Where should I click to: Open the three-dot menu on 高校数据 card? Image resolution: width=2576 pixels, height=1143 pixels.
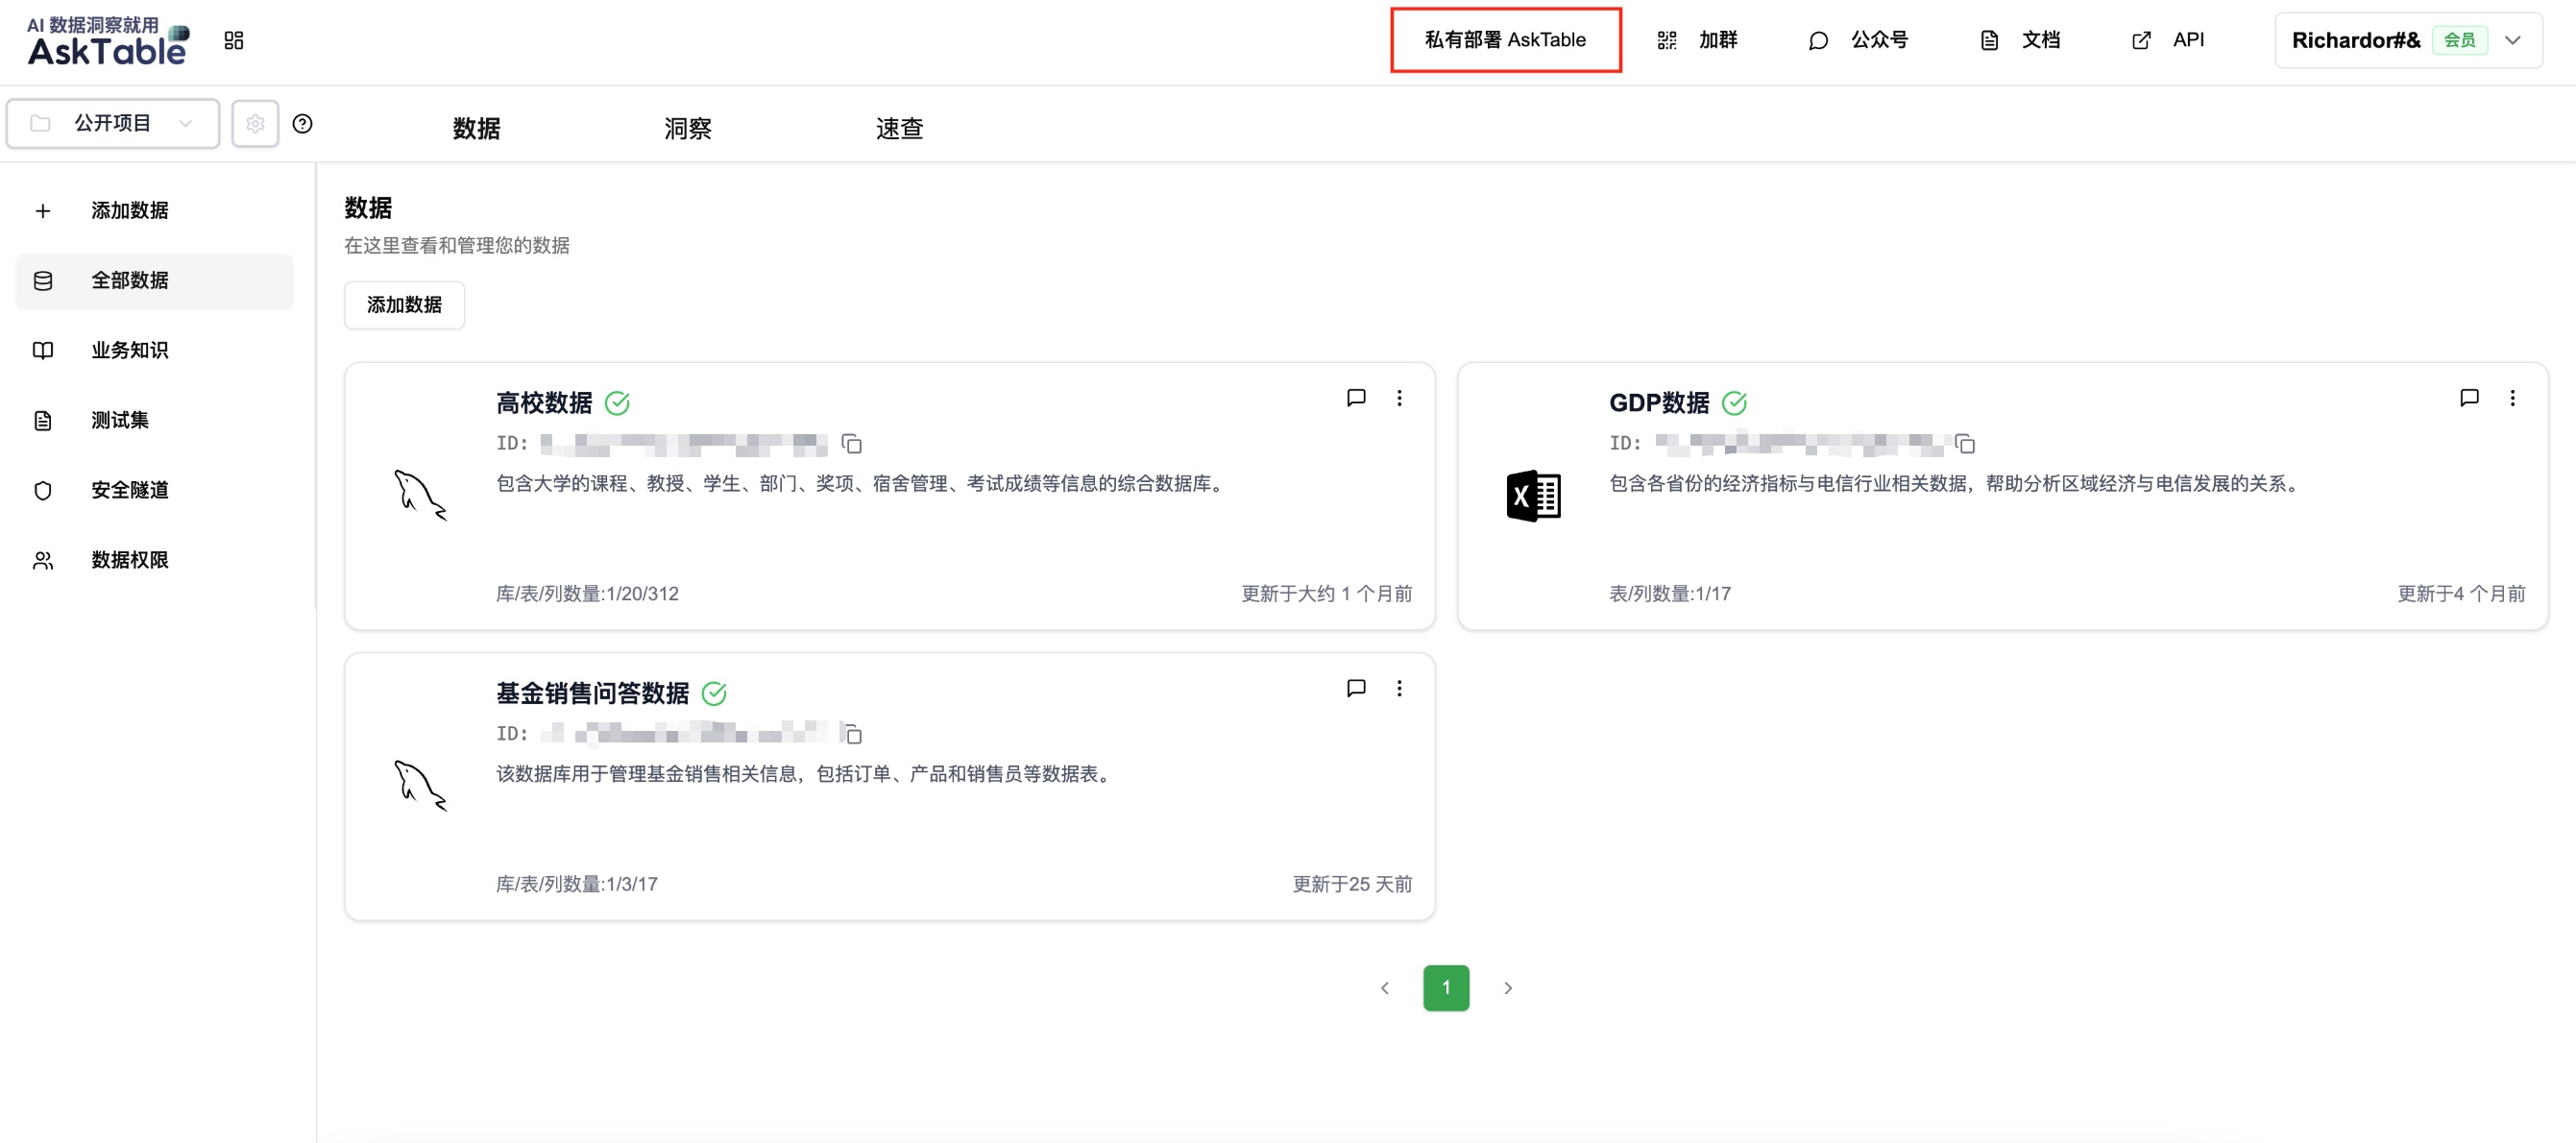(1400, 397)
